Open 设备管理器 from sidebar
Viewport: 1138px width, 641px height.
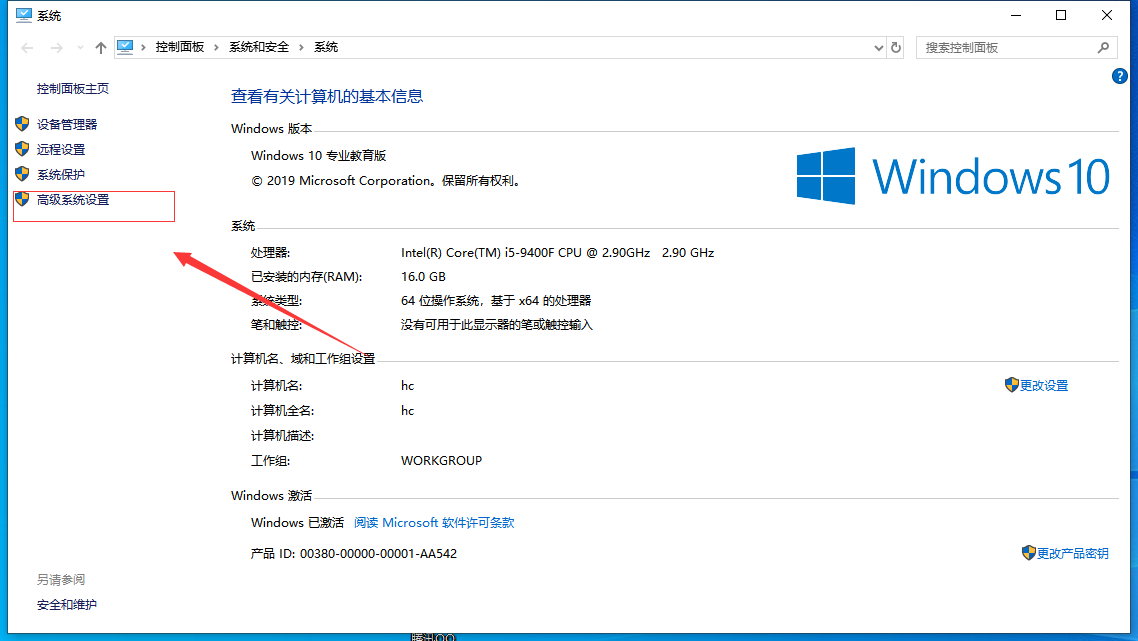[67, 125]
